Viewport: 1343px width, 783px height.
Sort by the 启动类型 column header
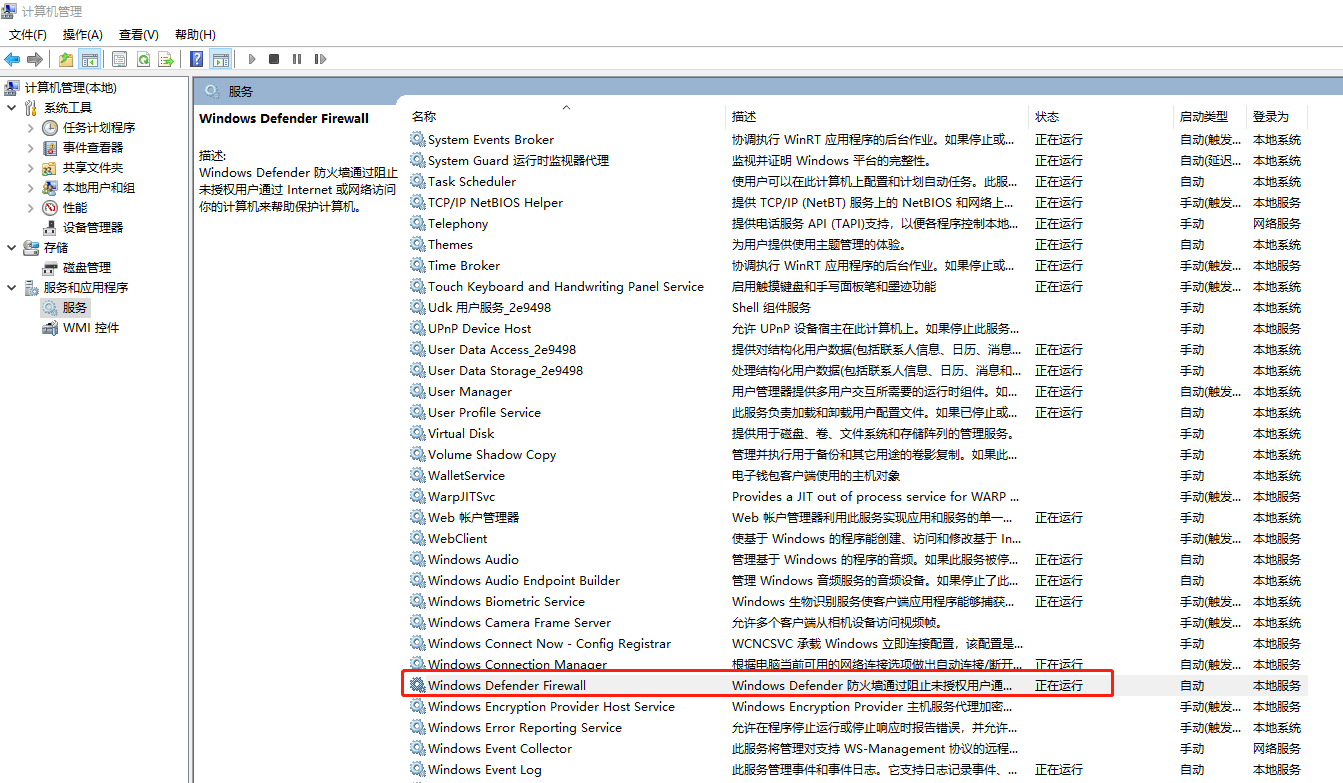point(1212,117)
